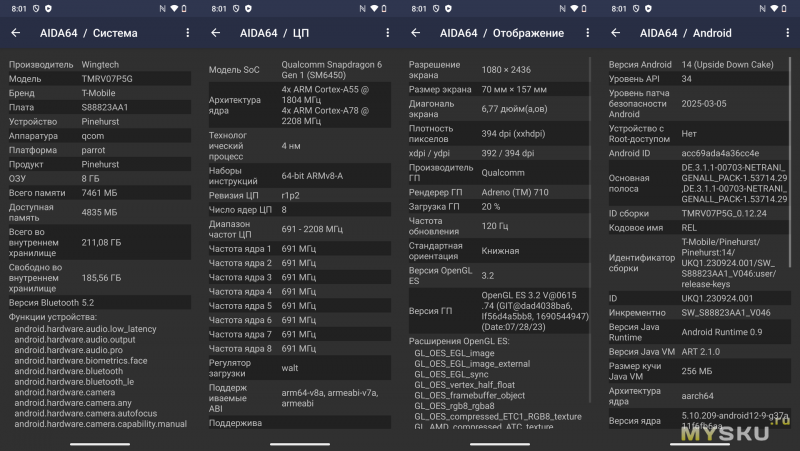Go back from the AIDA64 ЦП screen

click(x=216, y=33)
